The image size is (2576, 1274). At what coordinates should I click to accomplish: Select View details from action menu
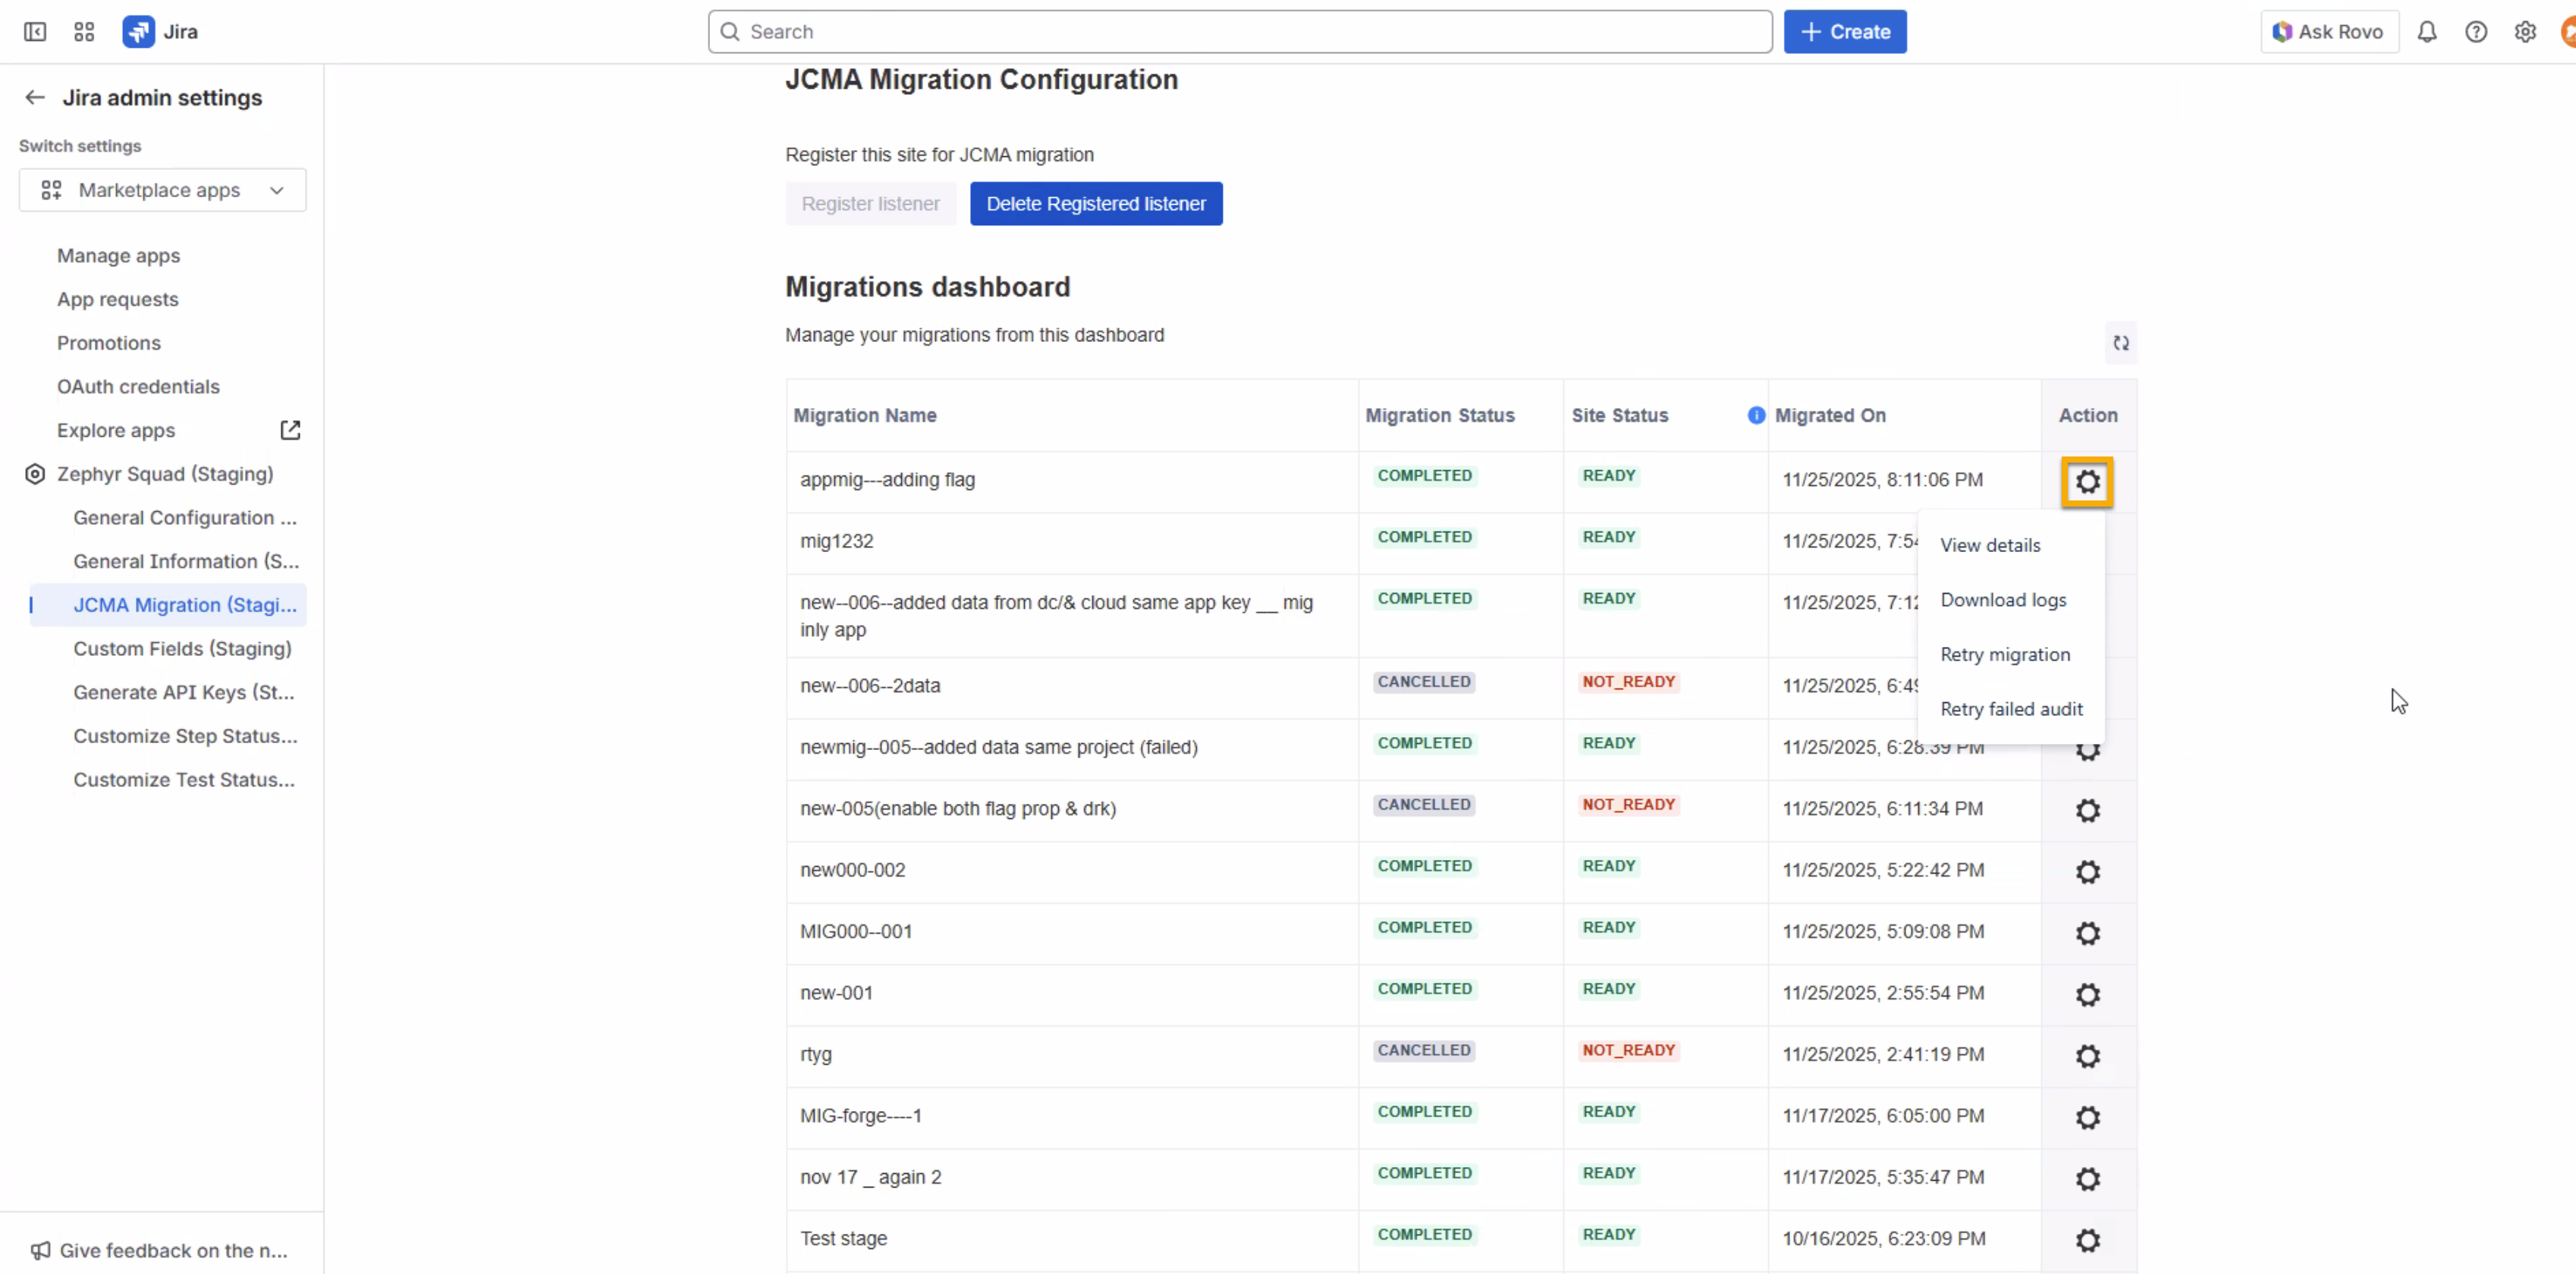[x=1990, y=545]
